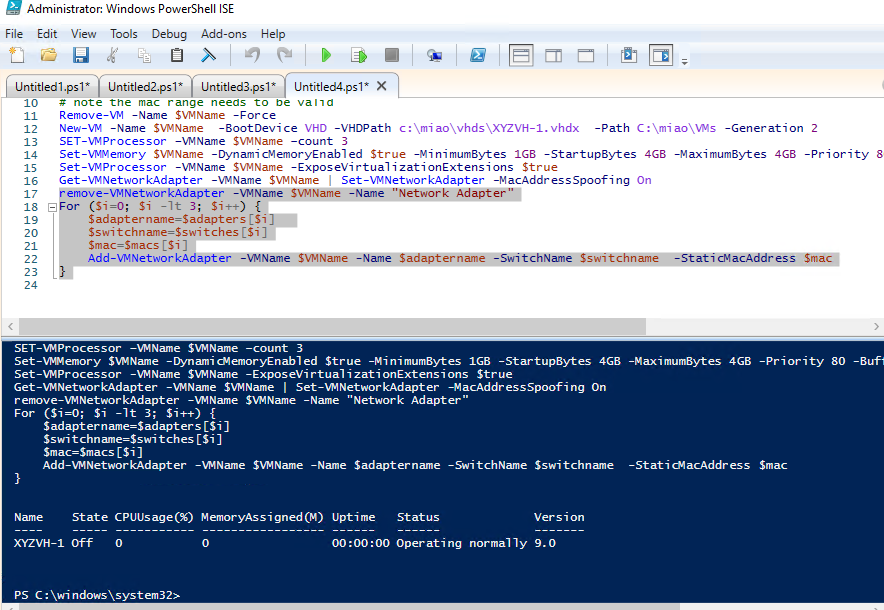The width and height of the screenshot is (884, 610).
Task: Click the Open script folder icon
Action: click(49, 55)
